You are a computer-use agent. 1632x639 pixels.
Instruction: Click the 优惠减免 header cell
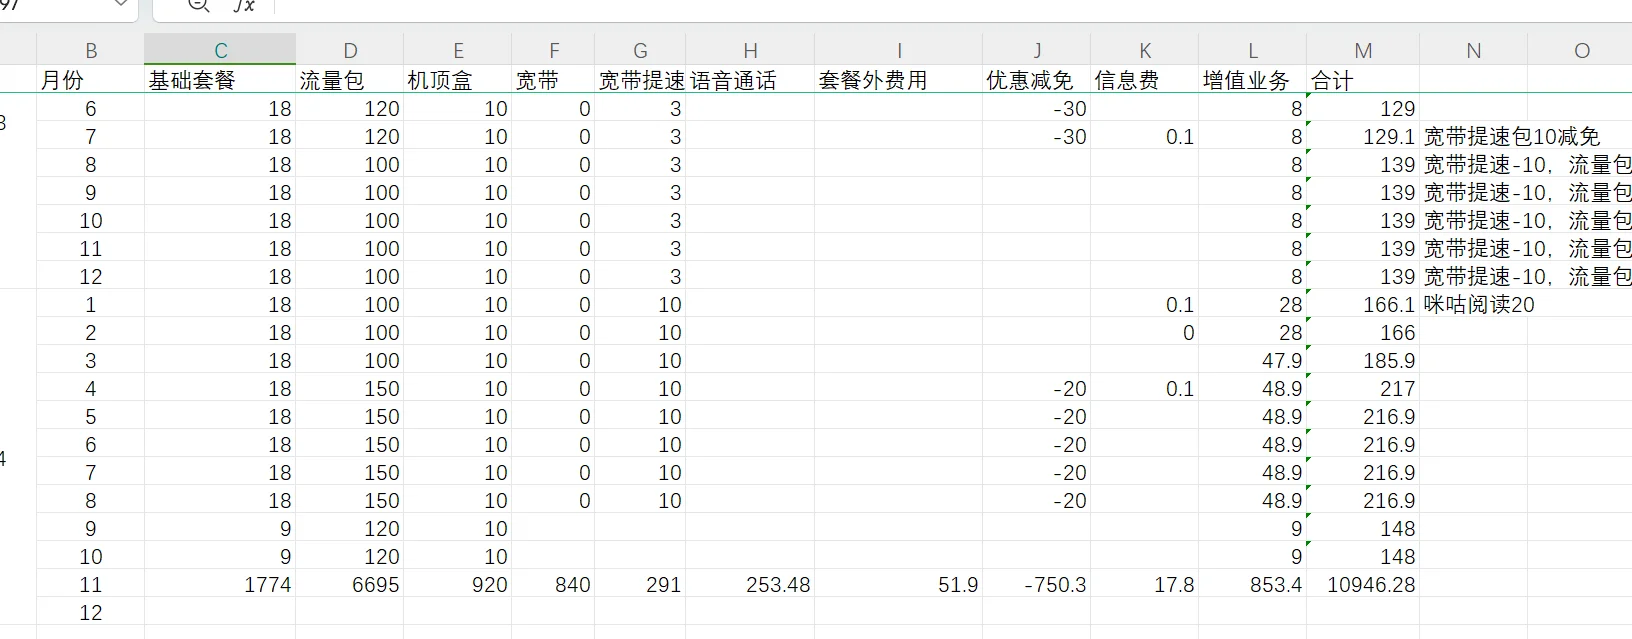coord(1037,80)
